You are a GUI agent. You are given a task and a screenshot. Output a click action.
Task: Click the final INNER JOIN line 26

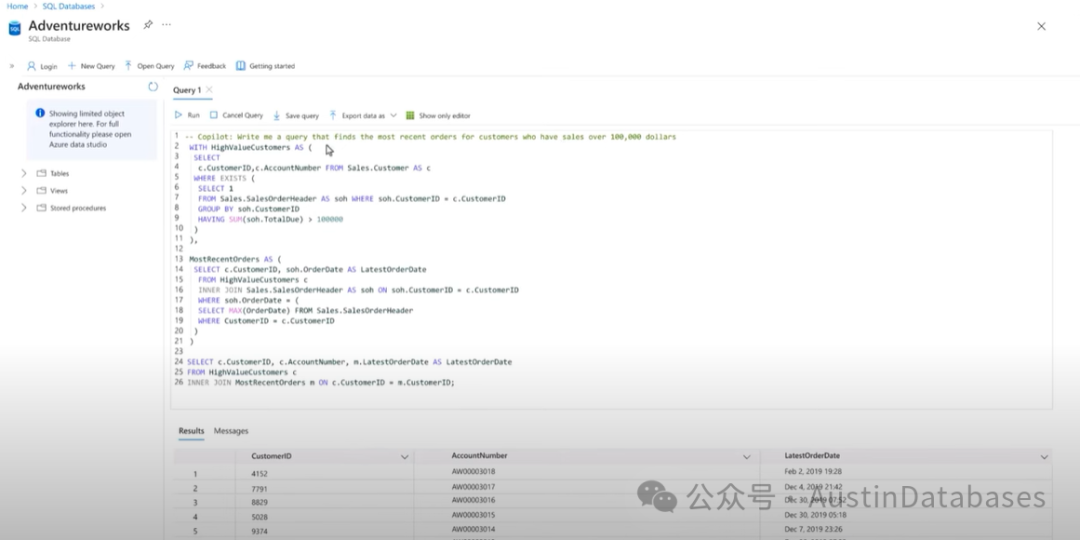tap(321, 382)
